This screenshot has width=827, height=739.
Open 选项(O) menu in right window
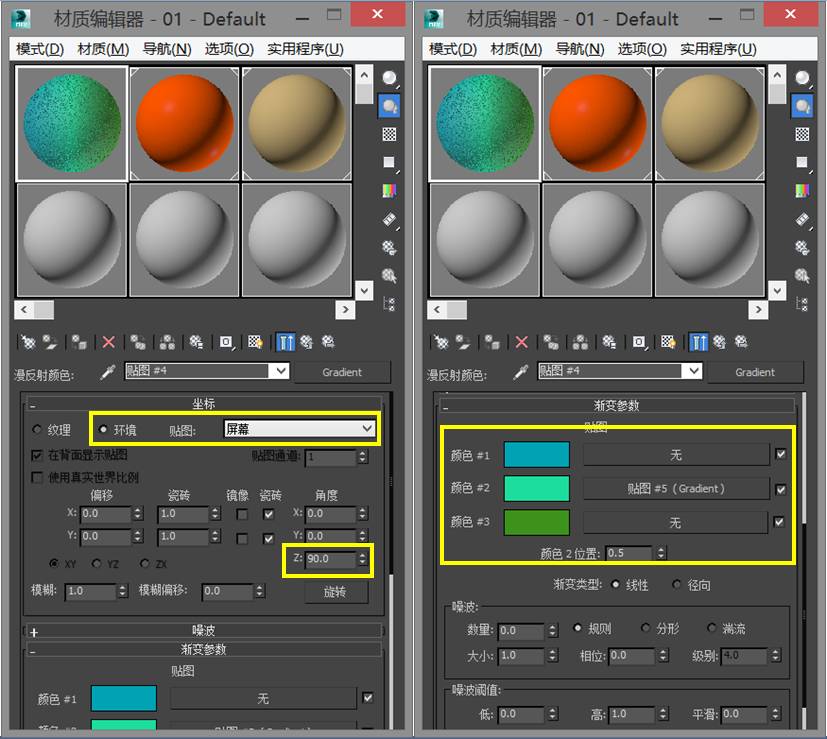point(642,49)
